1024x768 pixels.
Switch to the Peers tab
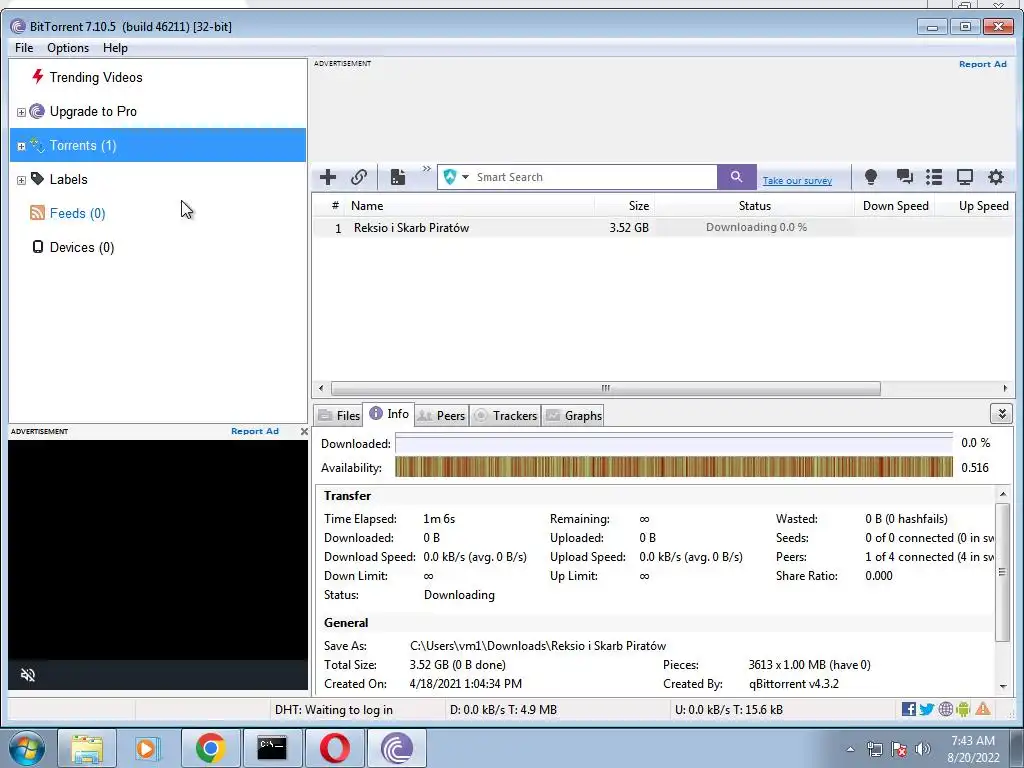pos(441,415)
